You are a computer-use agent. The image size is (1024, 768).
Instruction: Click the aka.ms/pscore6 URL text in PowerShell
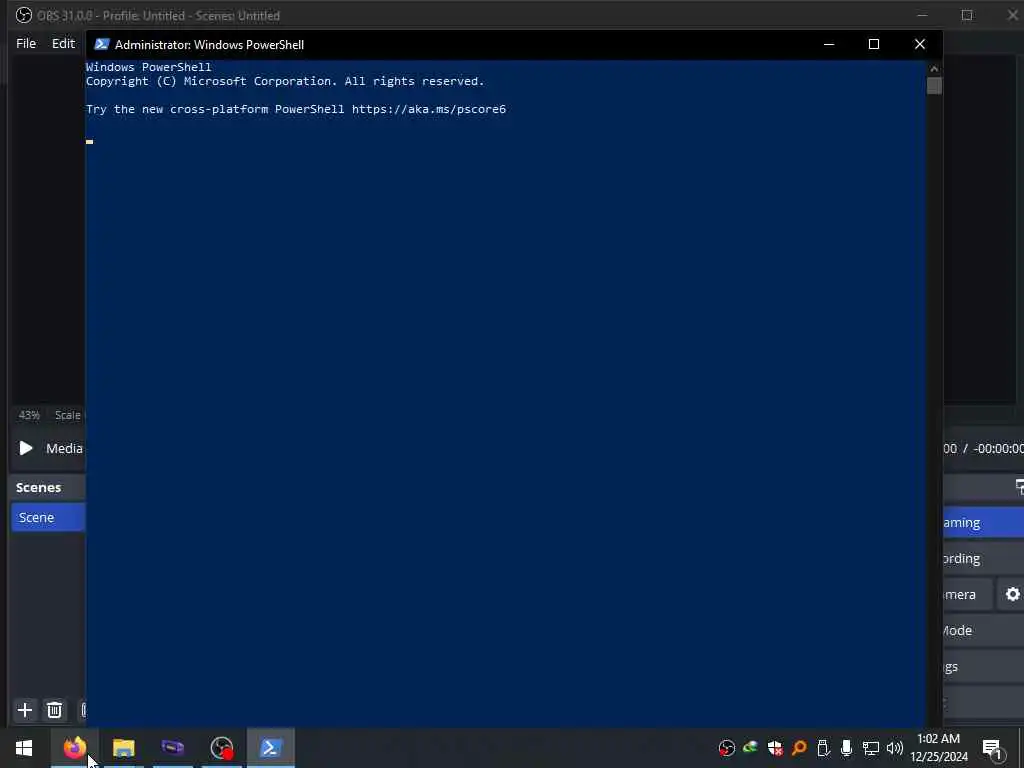click(428, 109)
